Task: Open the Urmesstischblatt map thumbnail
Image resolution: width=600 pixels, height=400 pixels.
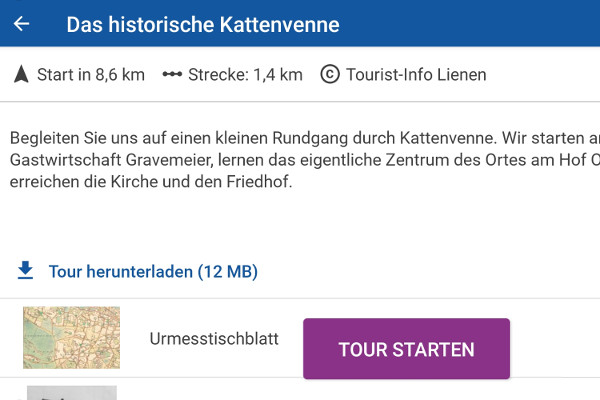Action: (x=72, y=338)
